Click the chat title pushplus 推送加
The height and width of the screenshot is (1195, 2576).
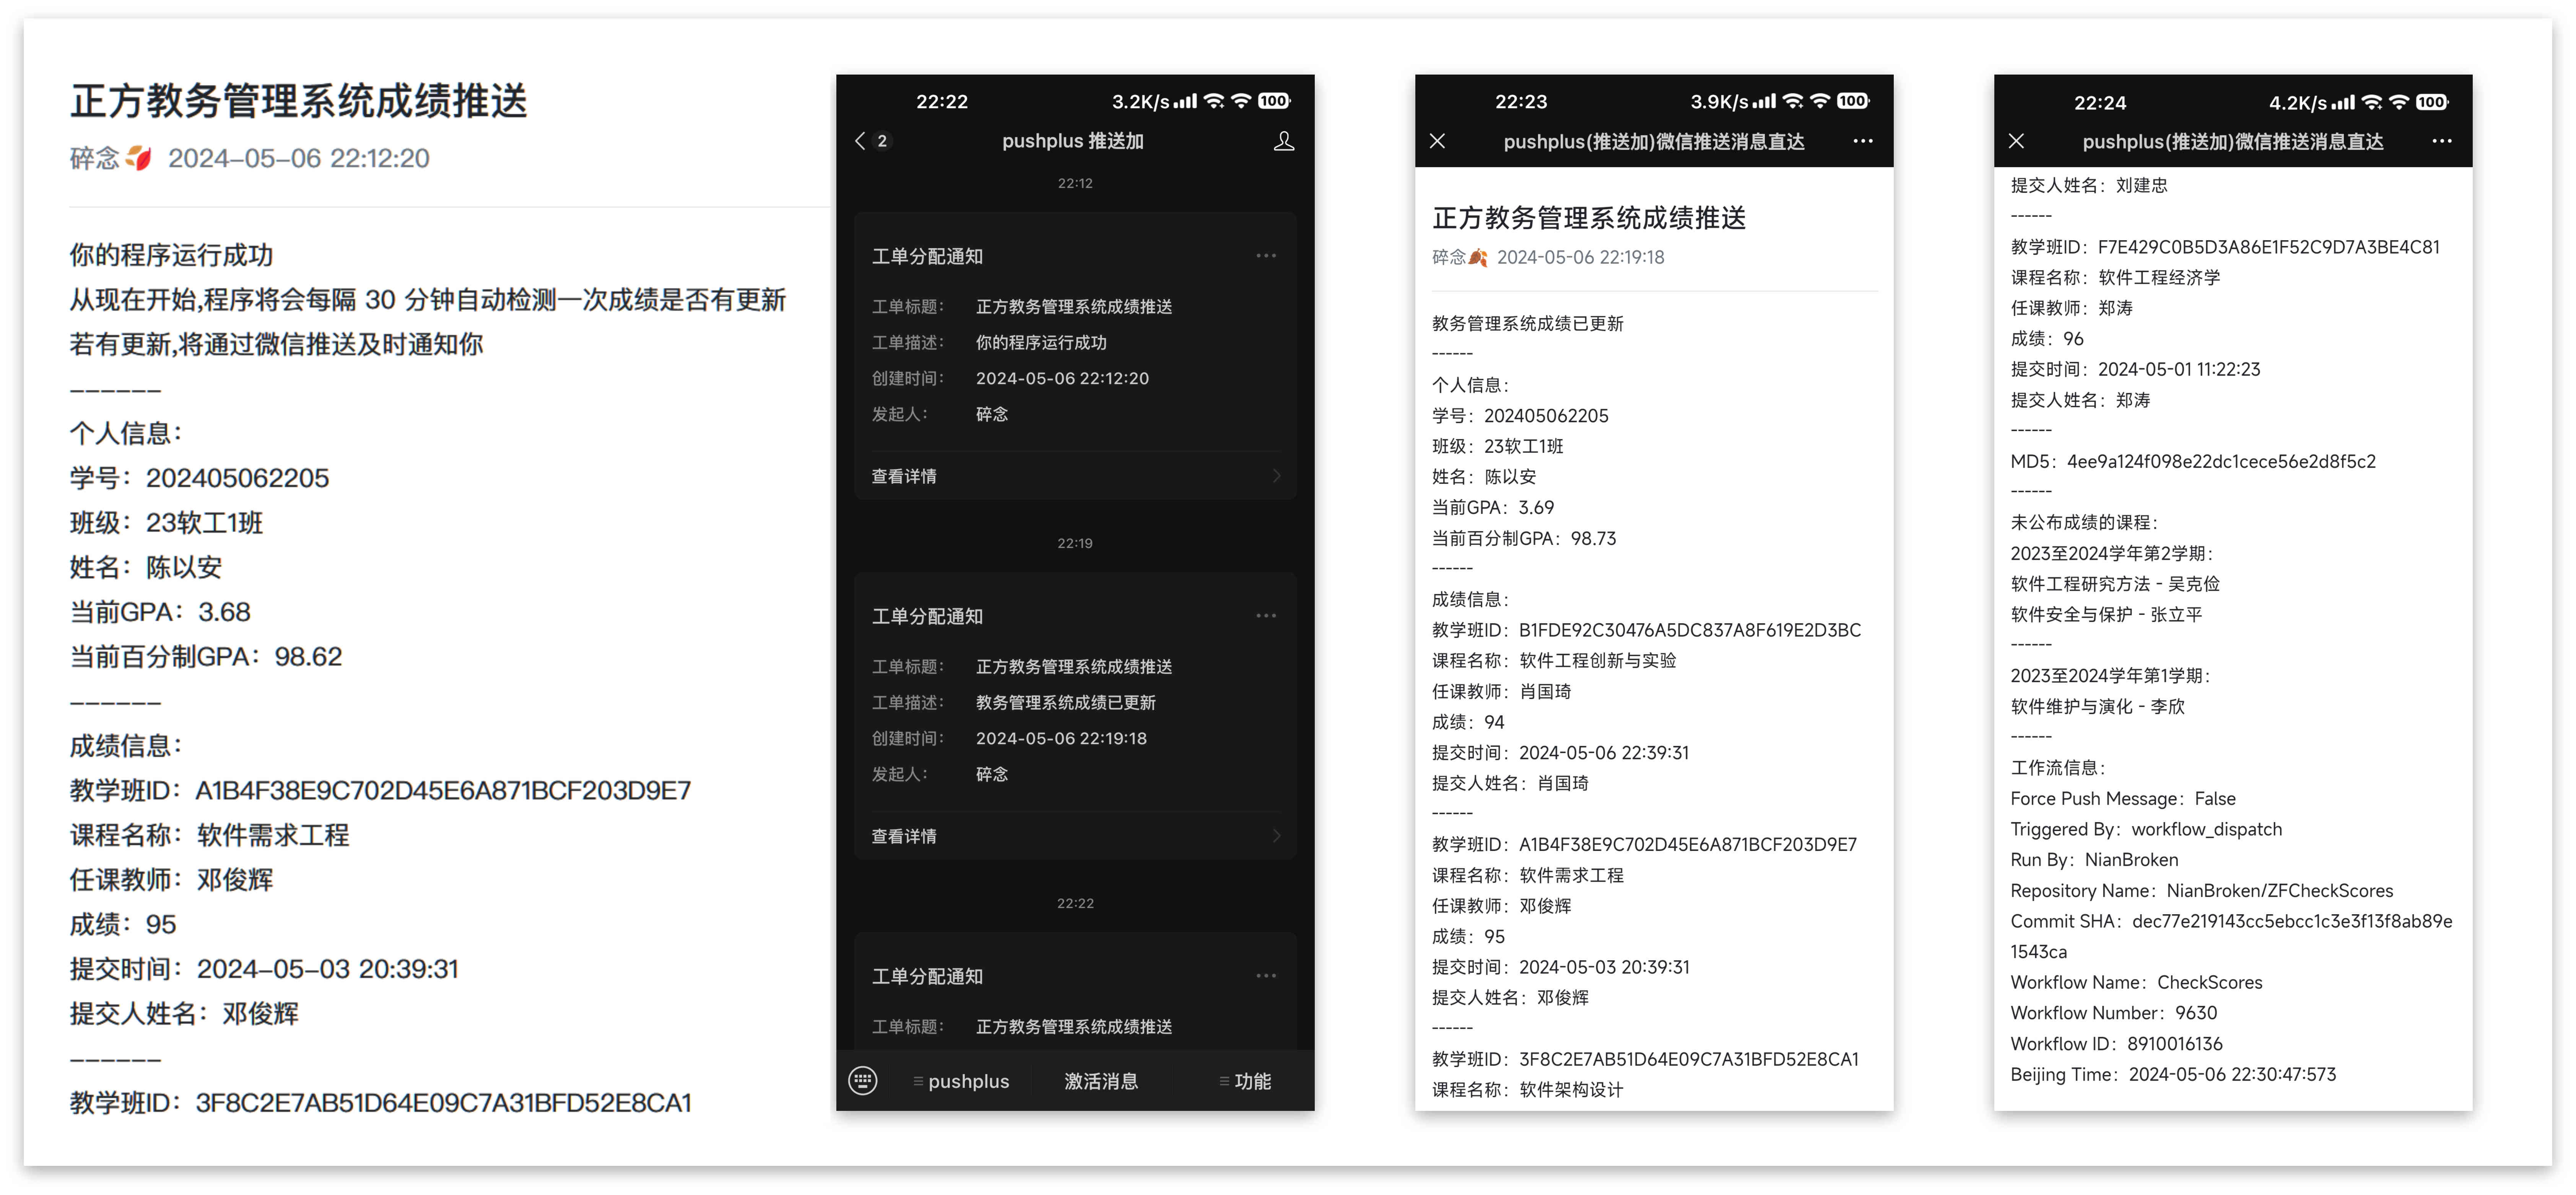[1073, 141]
